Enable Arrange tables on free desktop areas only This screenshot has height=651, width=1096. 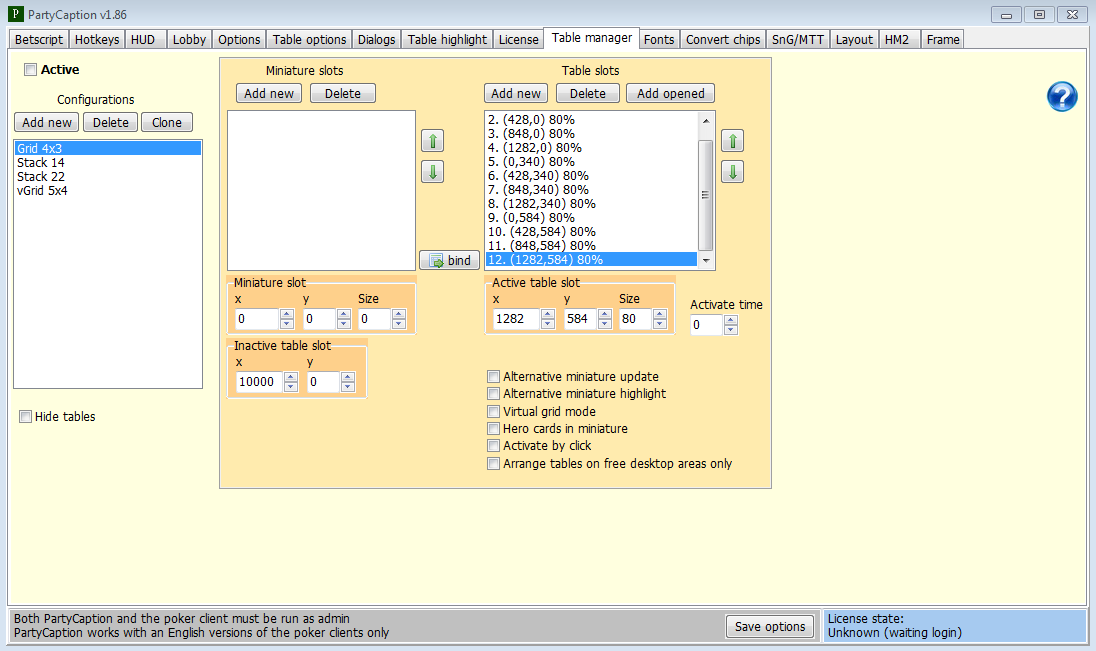[x=493, y=464]
